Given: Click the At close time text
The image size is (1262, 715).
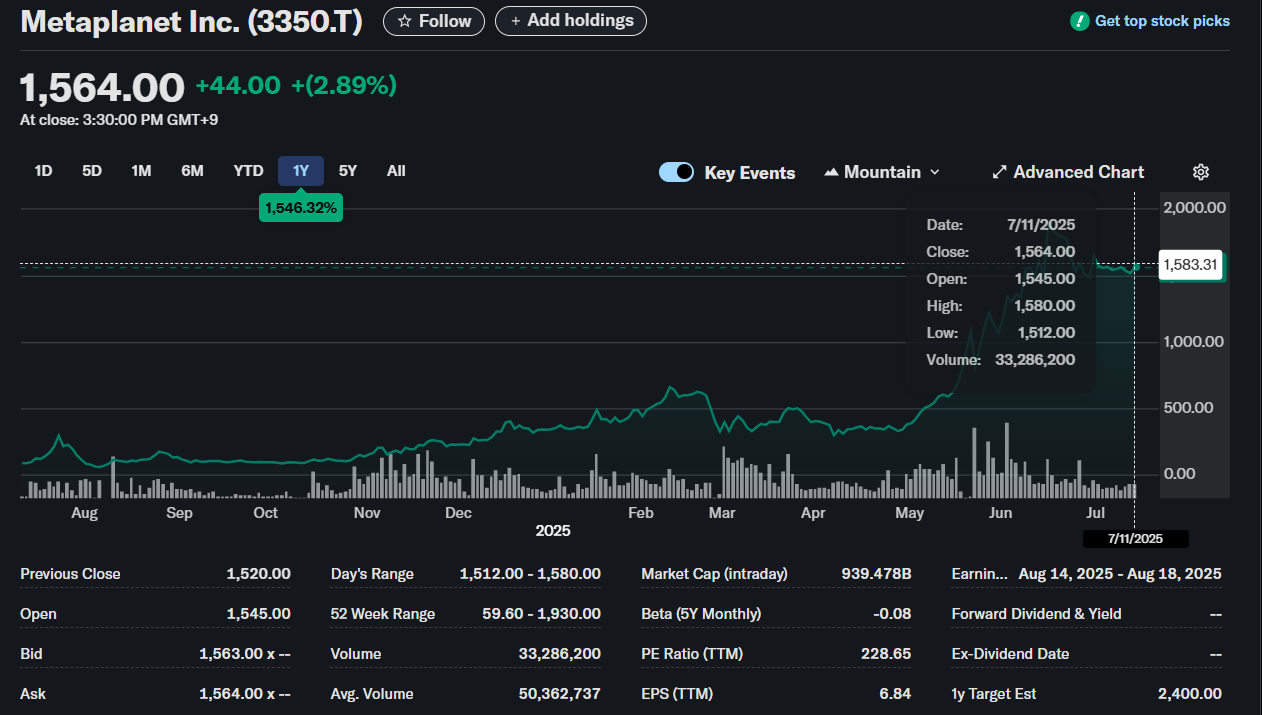Looking at the screenshot, I should [x=119, y=120].
